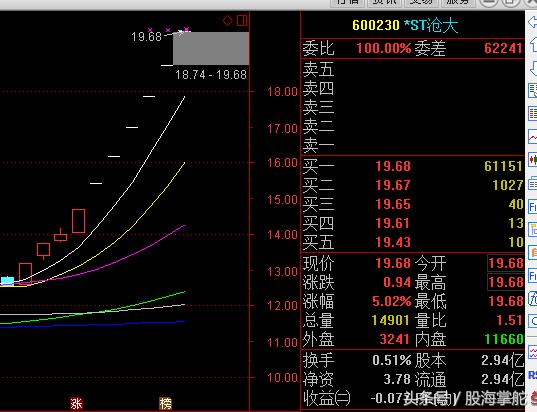Click the back arrow icon in right sidebar

(x=533, y=23)
